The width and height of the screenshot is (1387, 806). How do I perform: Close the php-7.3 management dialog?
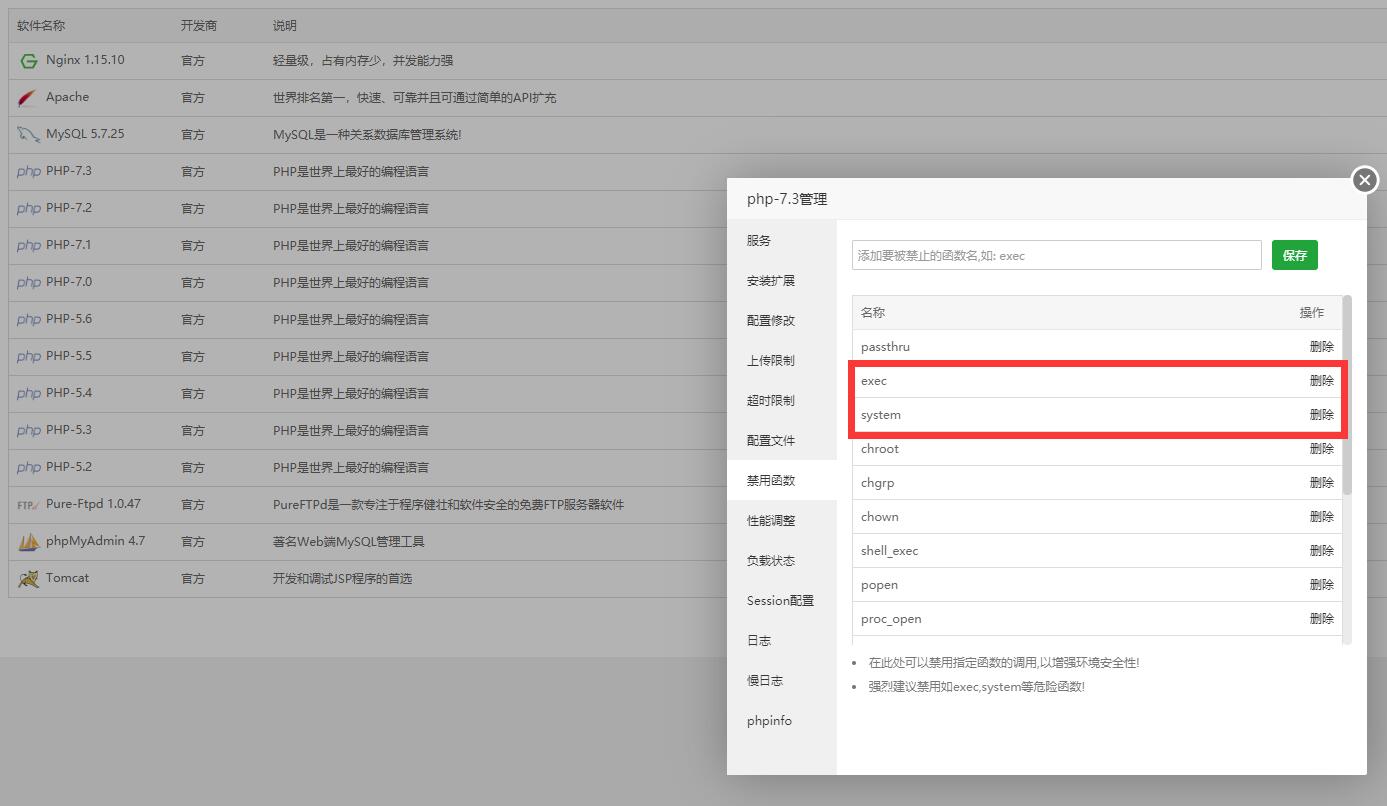[x=1365, y=180]
